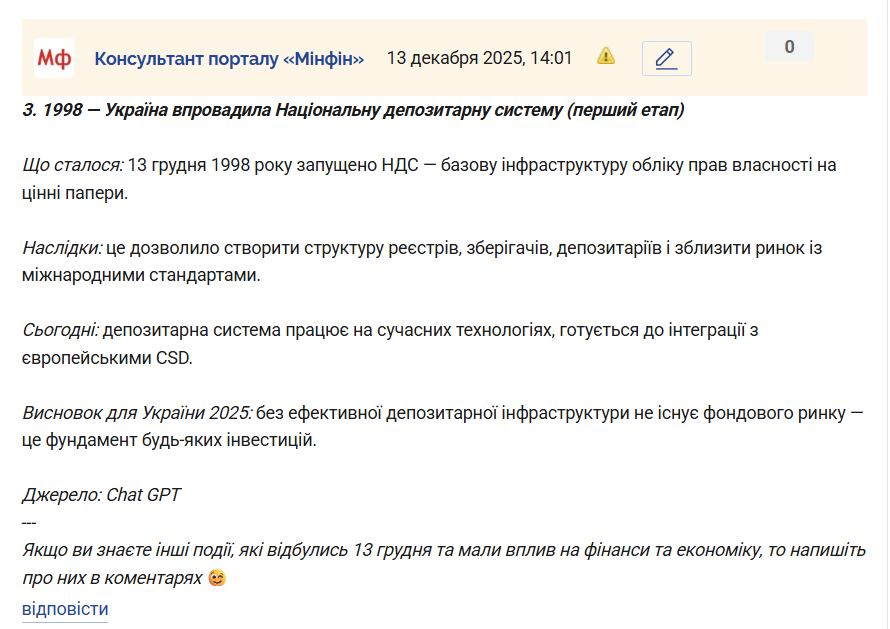The image size is (890, 629).
Task: Click the comment timestamp 13 декабря 2025, 14:01
Action: pos(479,58)
